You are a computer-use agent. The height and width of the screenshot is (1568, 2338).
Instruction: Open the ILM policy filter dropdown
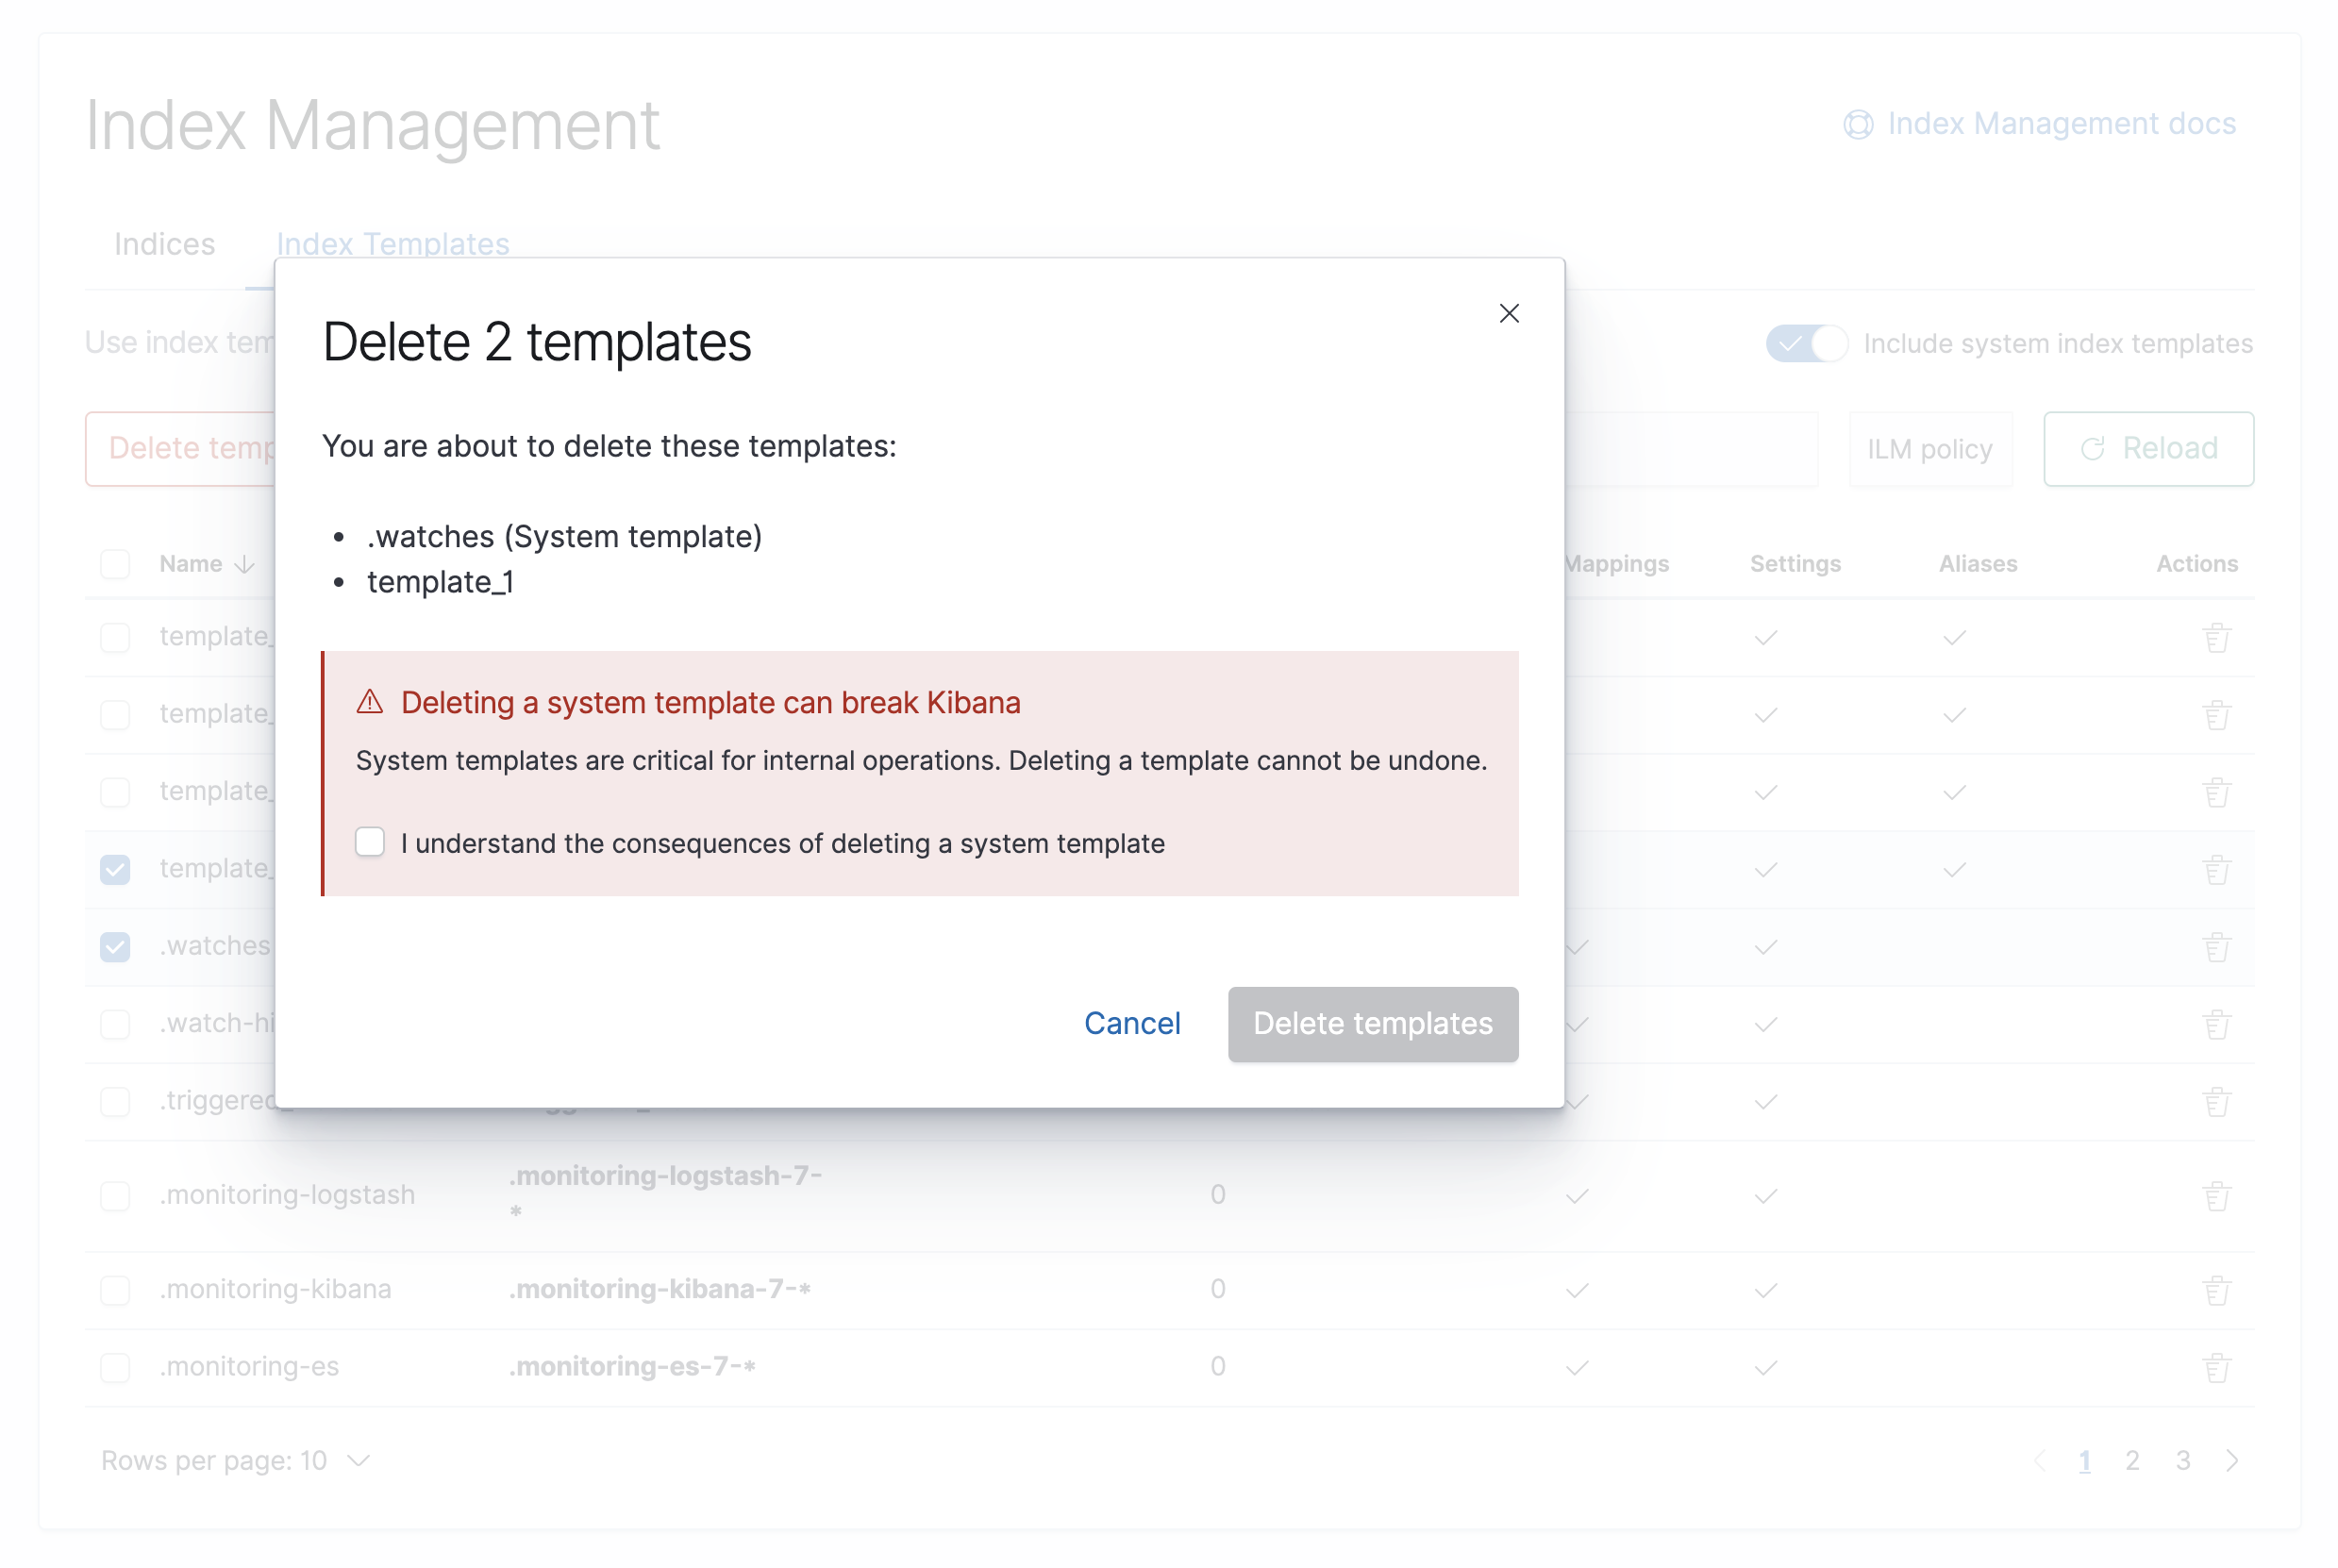pos(1929,449)
